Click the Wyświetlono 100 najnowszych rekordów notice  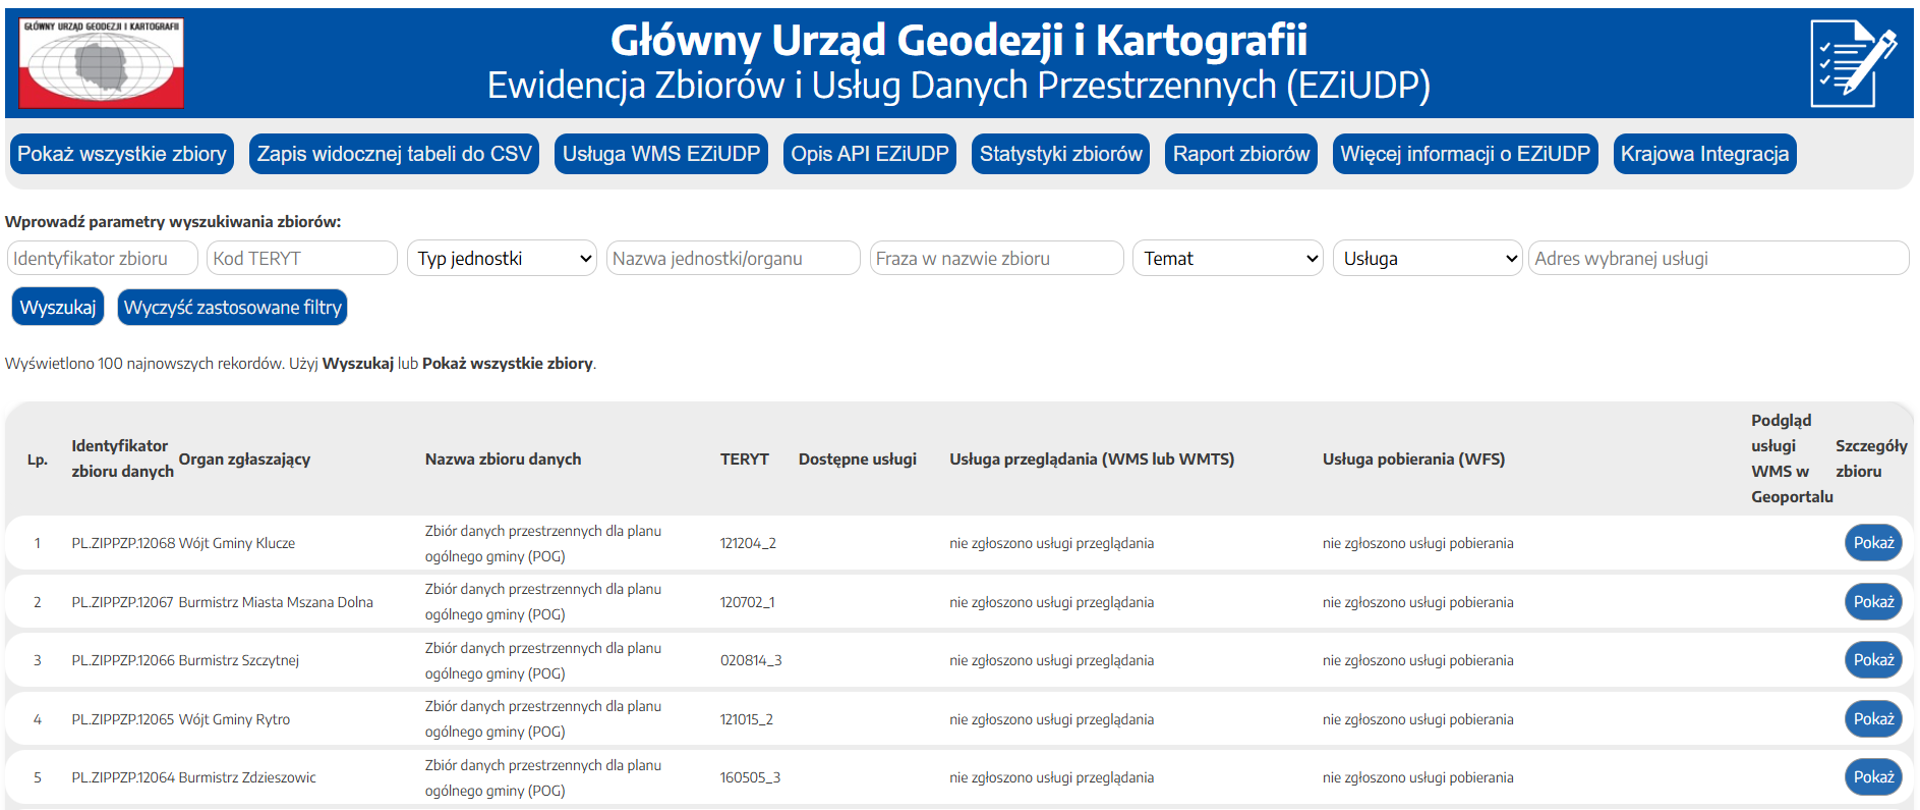click(300, 363)
